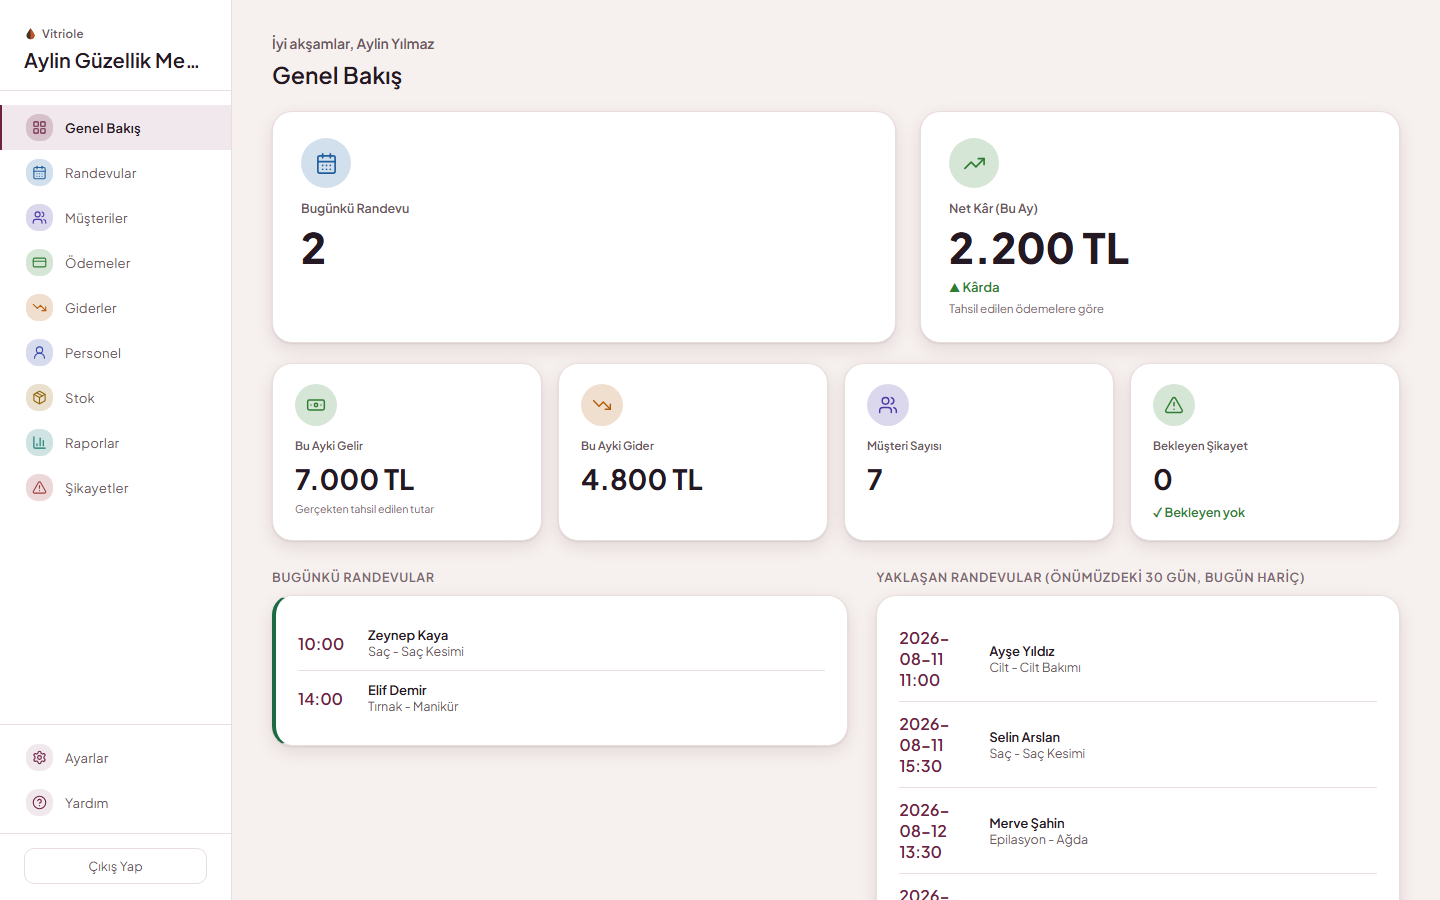Click the trending-down icon on Bu Ayki Gider card
This screenshot has width=1440, height=900.
(602, 405)
